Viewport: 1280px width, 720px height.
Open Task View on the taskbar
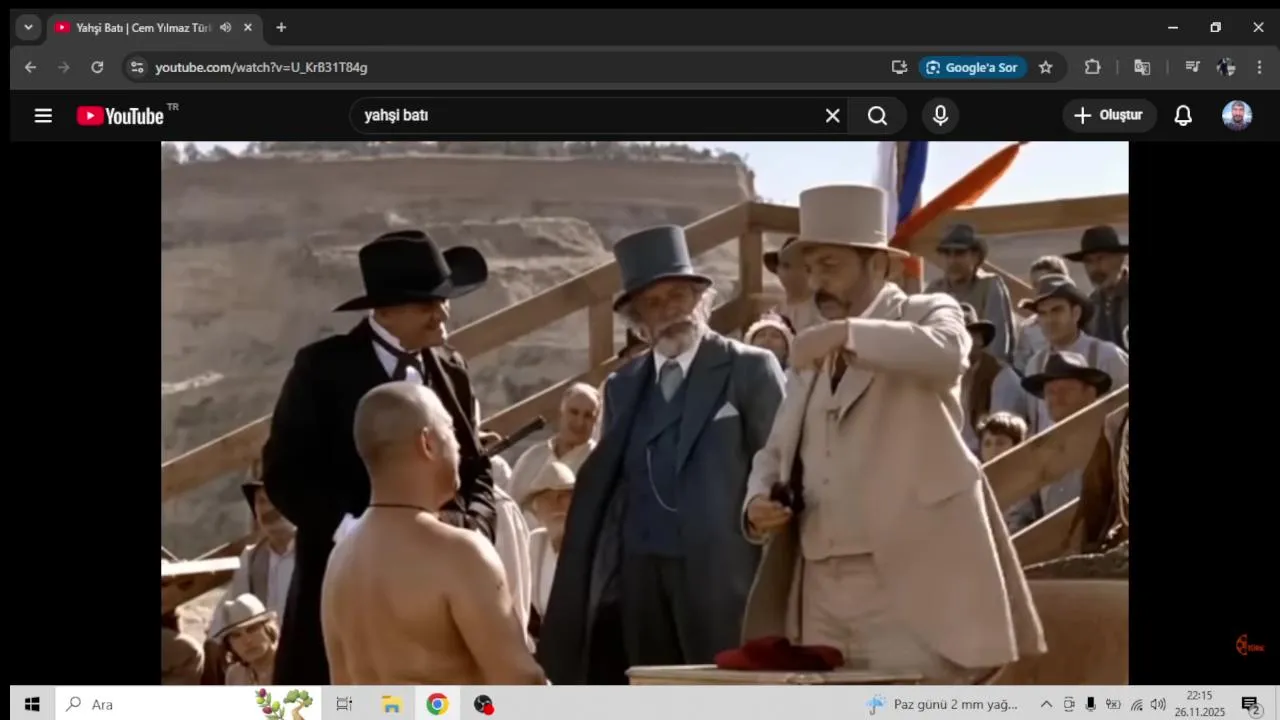344,704
